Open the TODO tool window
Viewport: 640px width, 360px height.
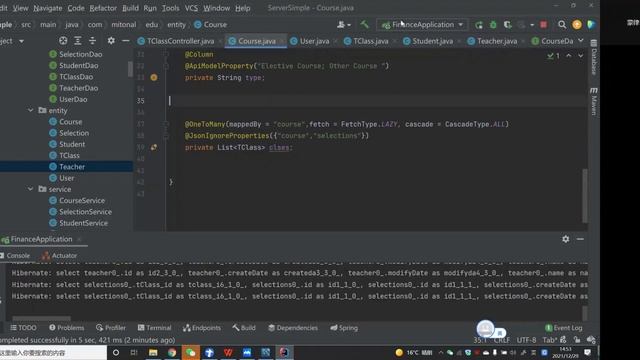click(x=23, y=328)
